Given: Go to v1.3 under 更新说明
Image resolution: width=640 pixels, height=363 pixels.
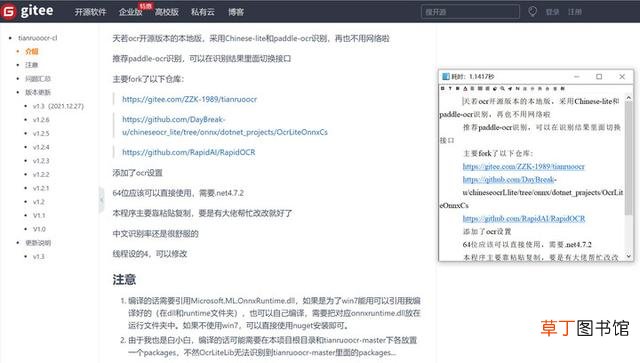Looking at the screenshot, I should pyautogui.click(x=39, y=256).
